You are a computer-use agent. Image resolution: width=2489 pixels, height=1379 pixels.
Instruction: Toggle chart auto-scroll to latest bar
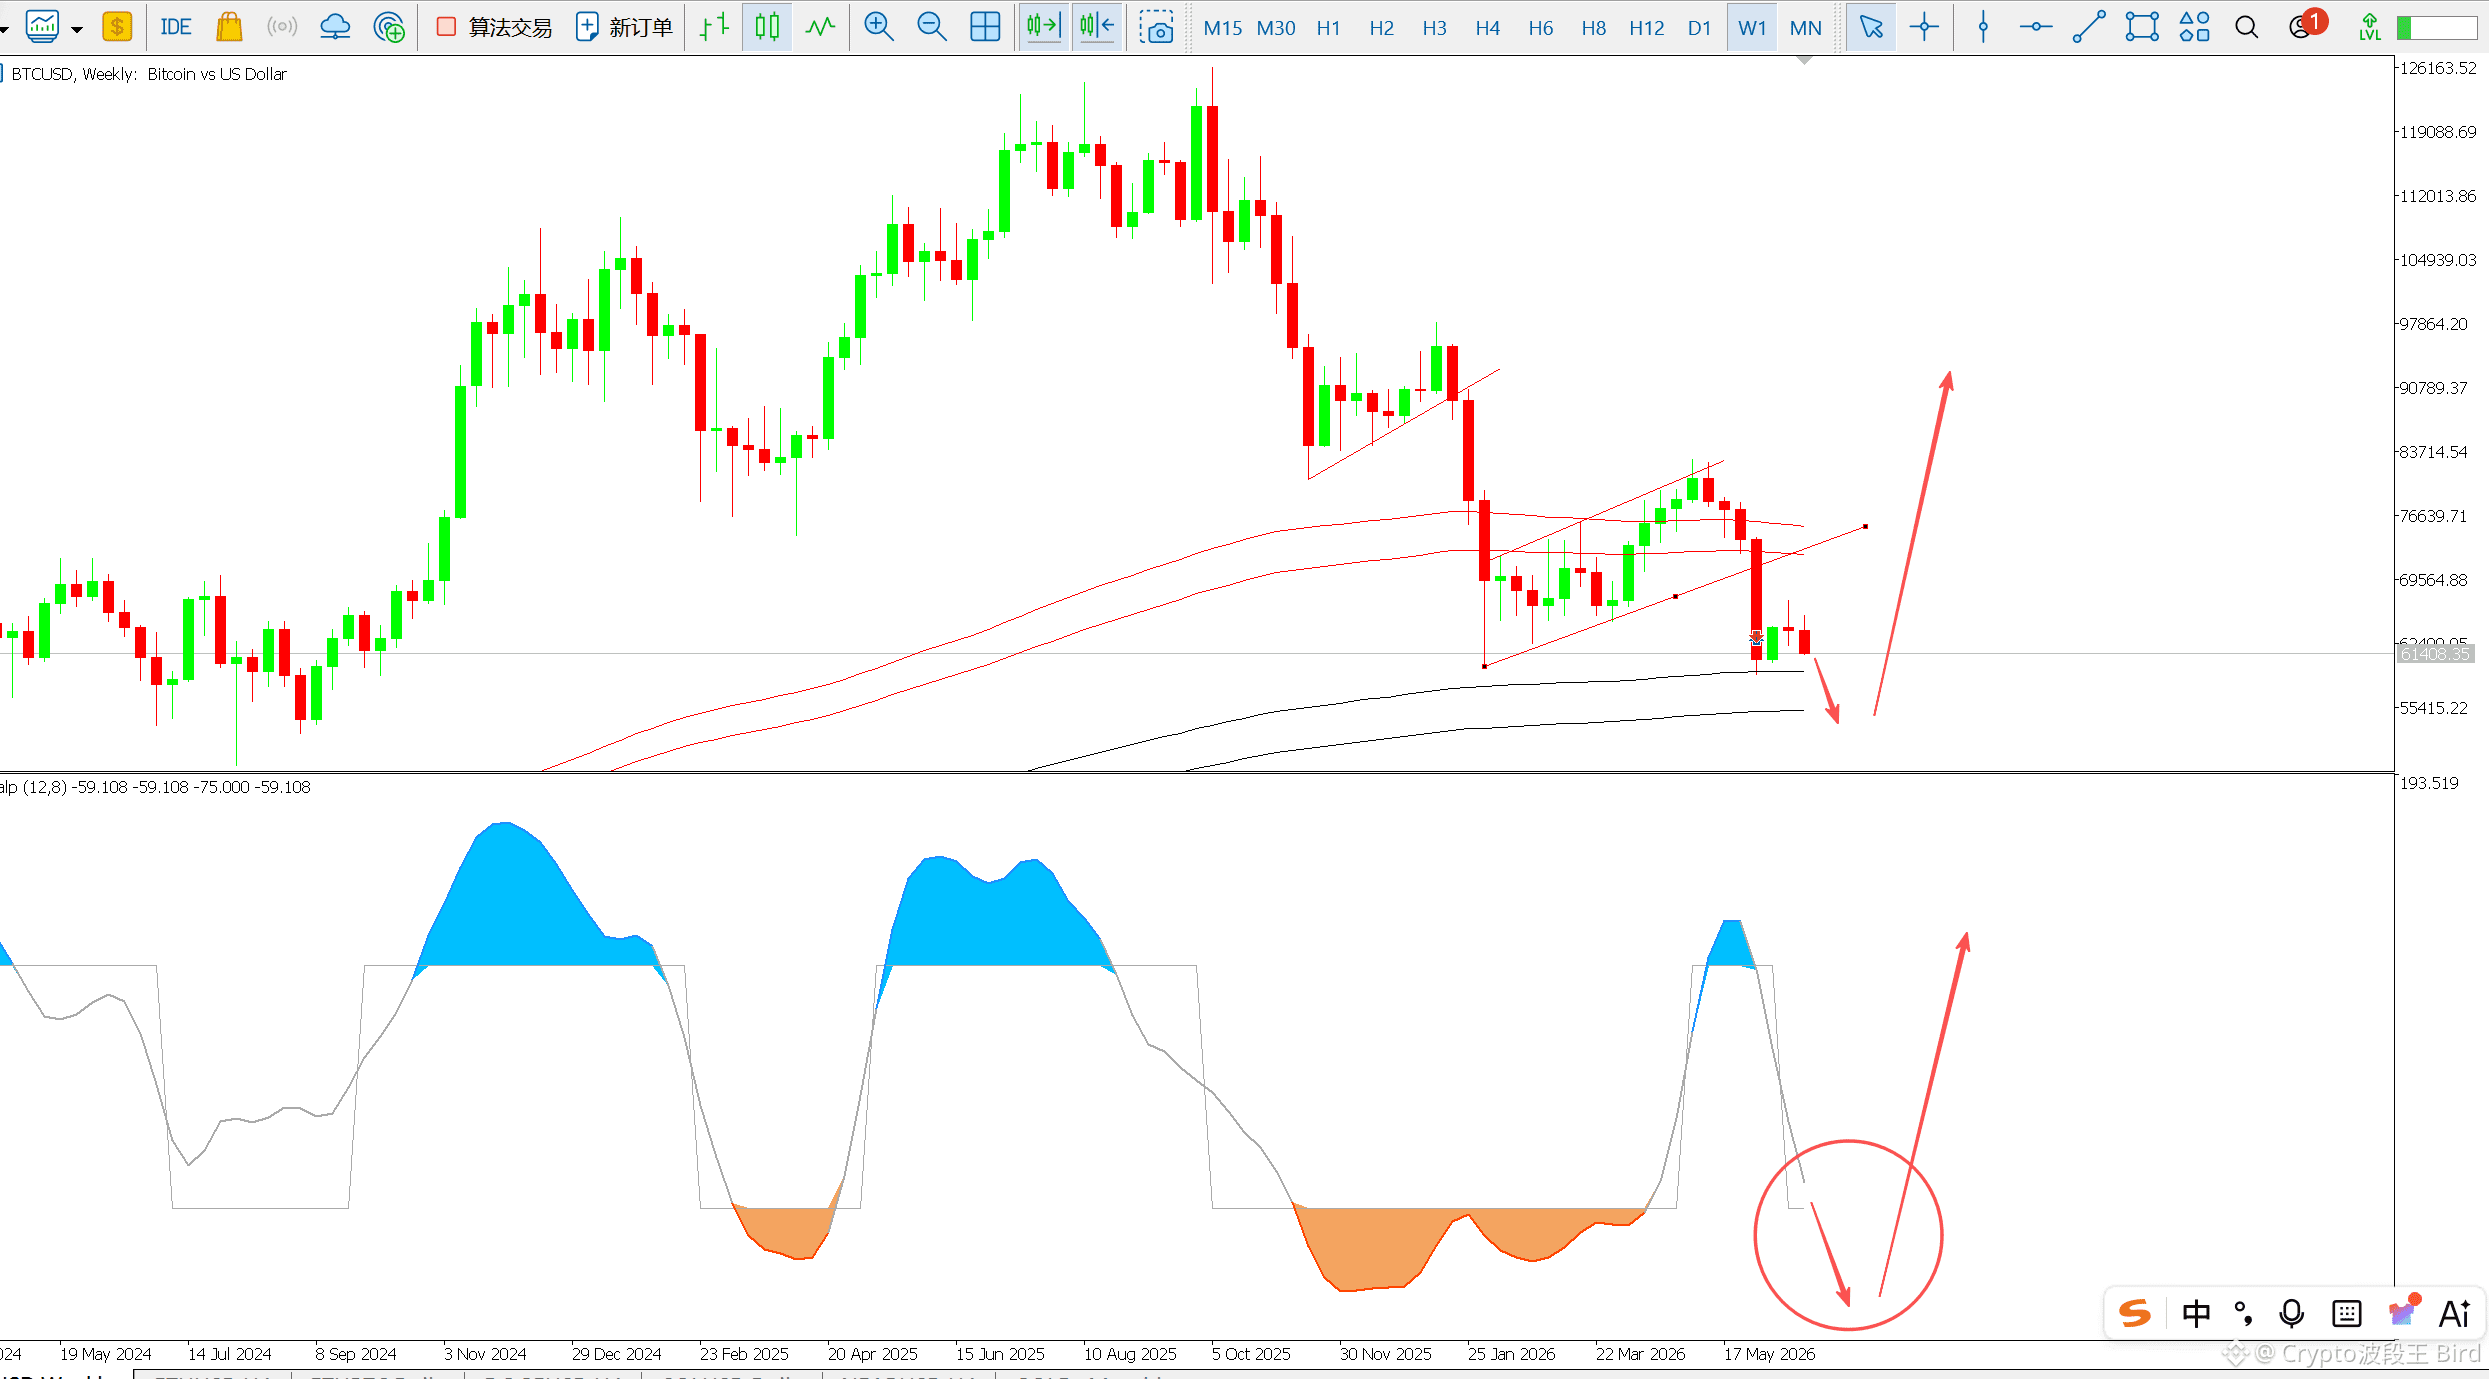(1043, 27)
